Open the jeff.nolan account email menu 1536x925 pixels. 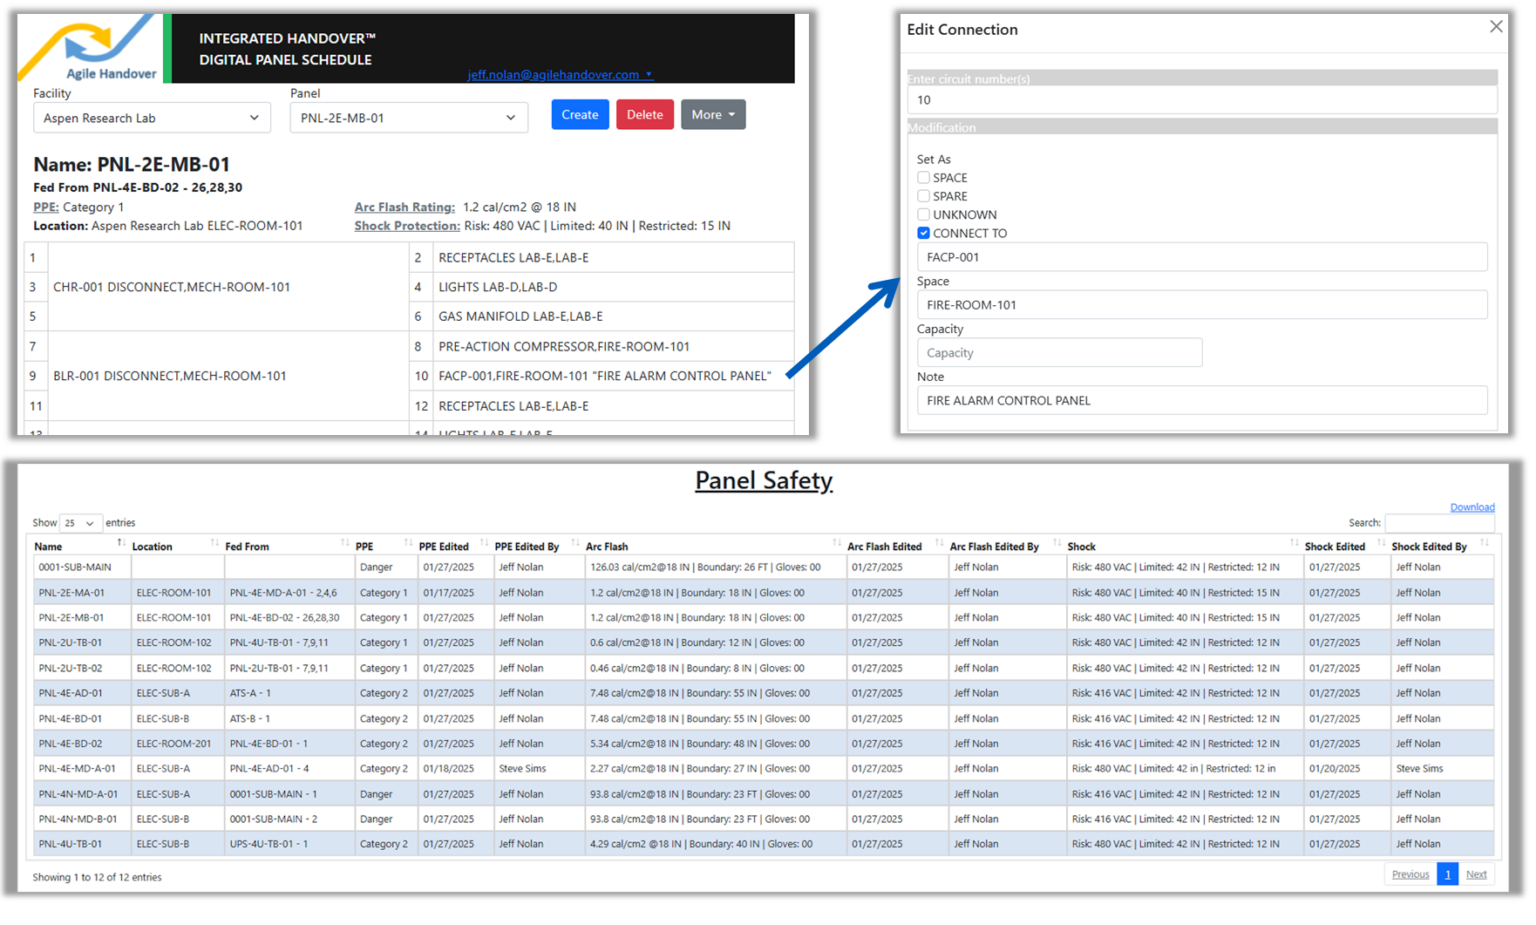pyautogui.click(x=559, y=75)
